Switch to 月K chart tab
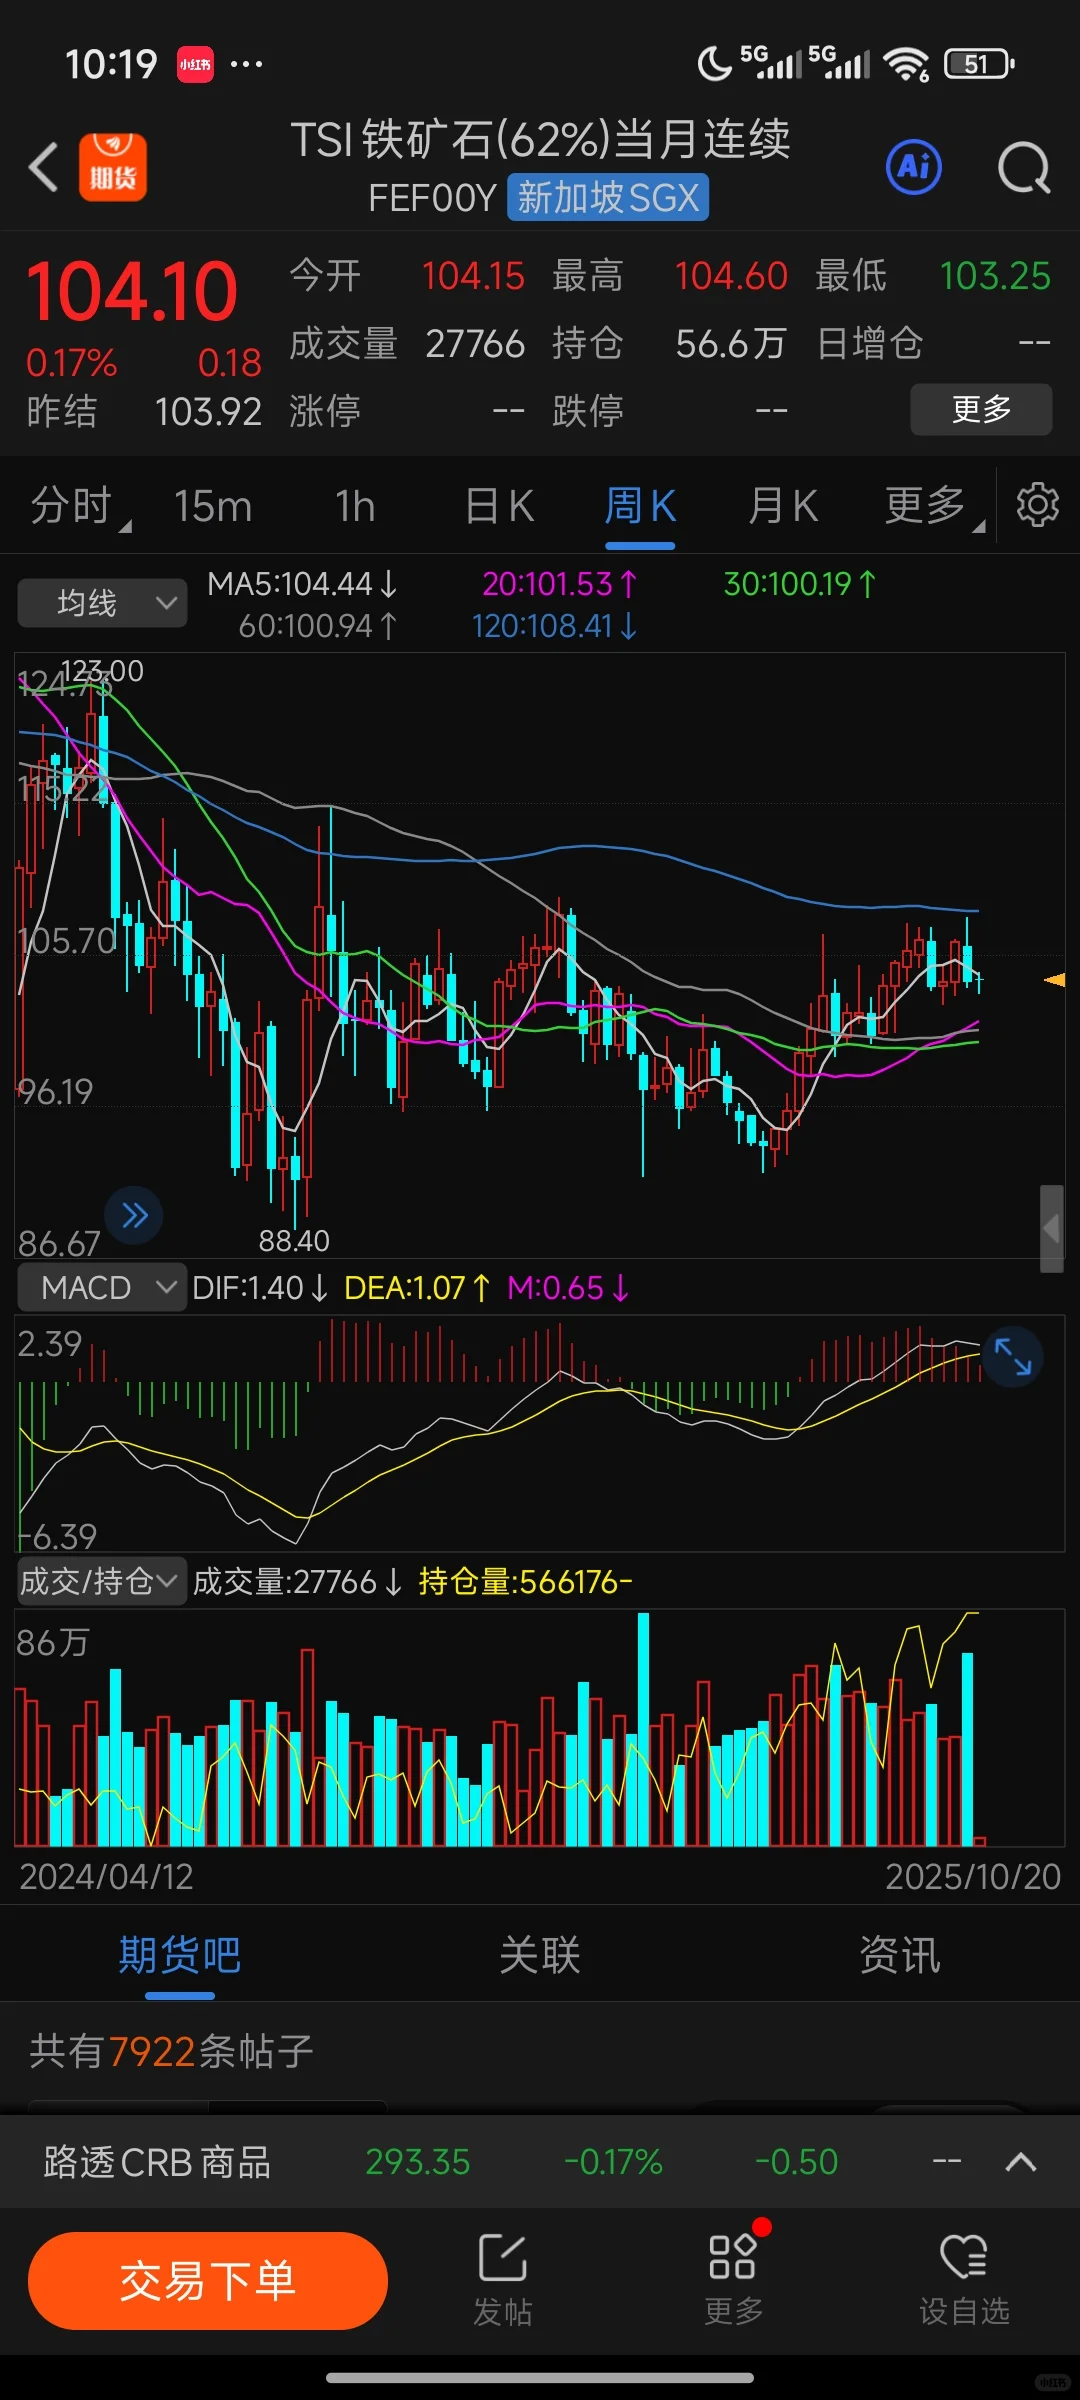The width and height of the screenshot is (1080, 2400). pyautogui.click(x=783, y=506)
